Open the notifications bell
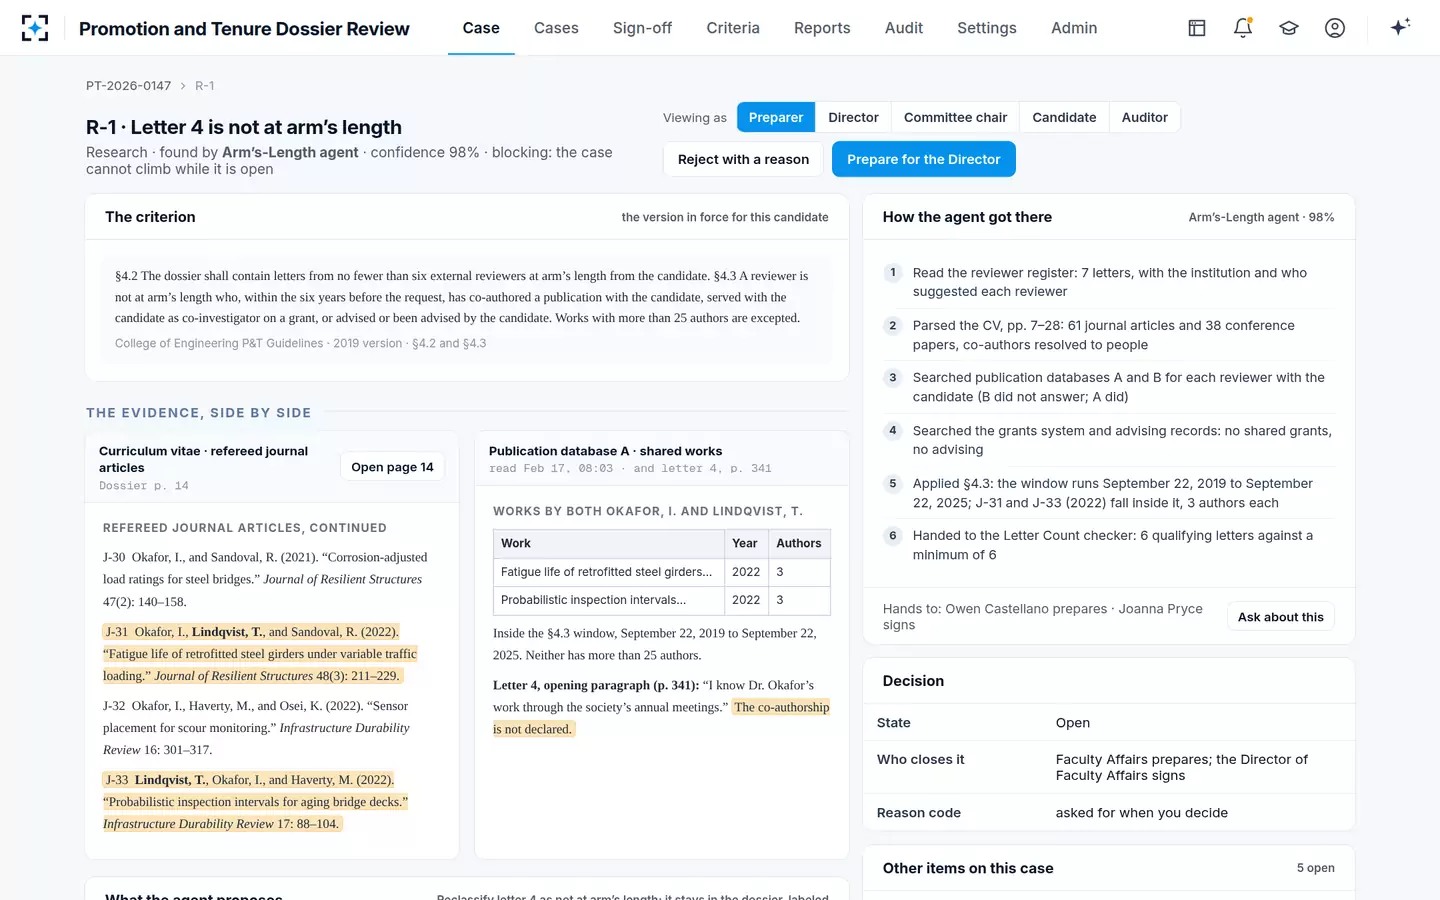Viewport: 1440px width, 900px height. click(x=1243, y=28)
